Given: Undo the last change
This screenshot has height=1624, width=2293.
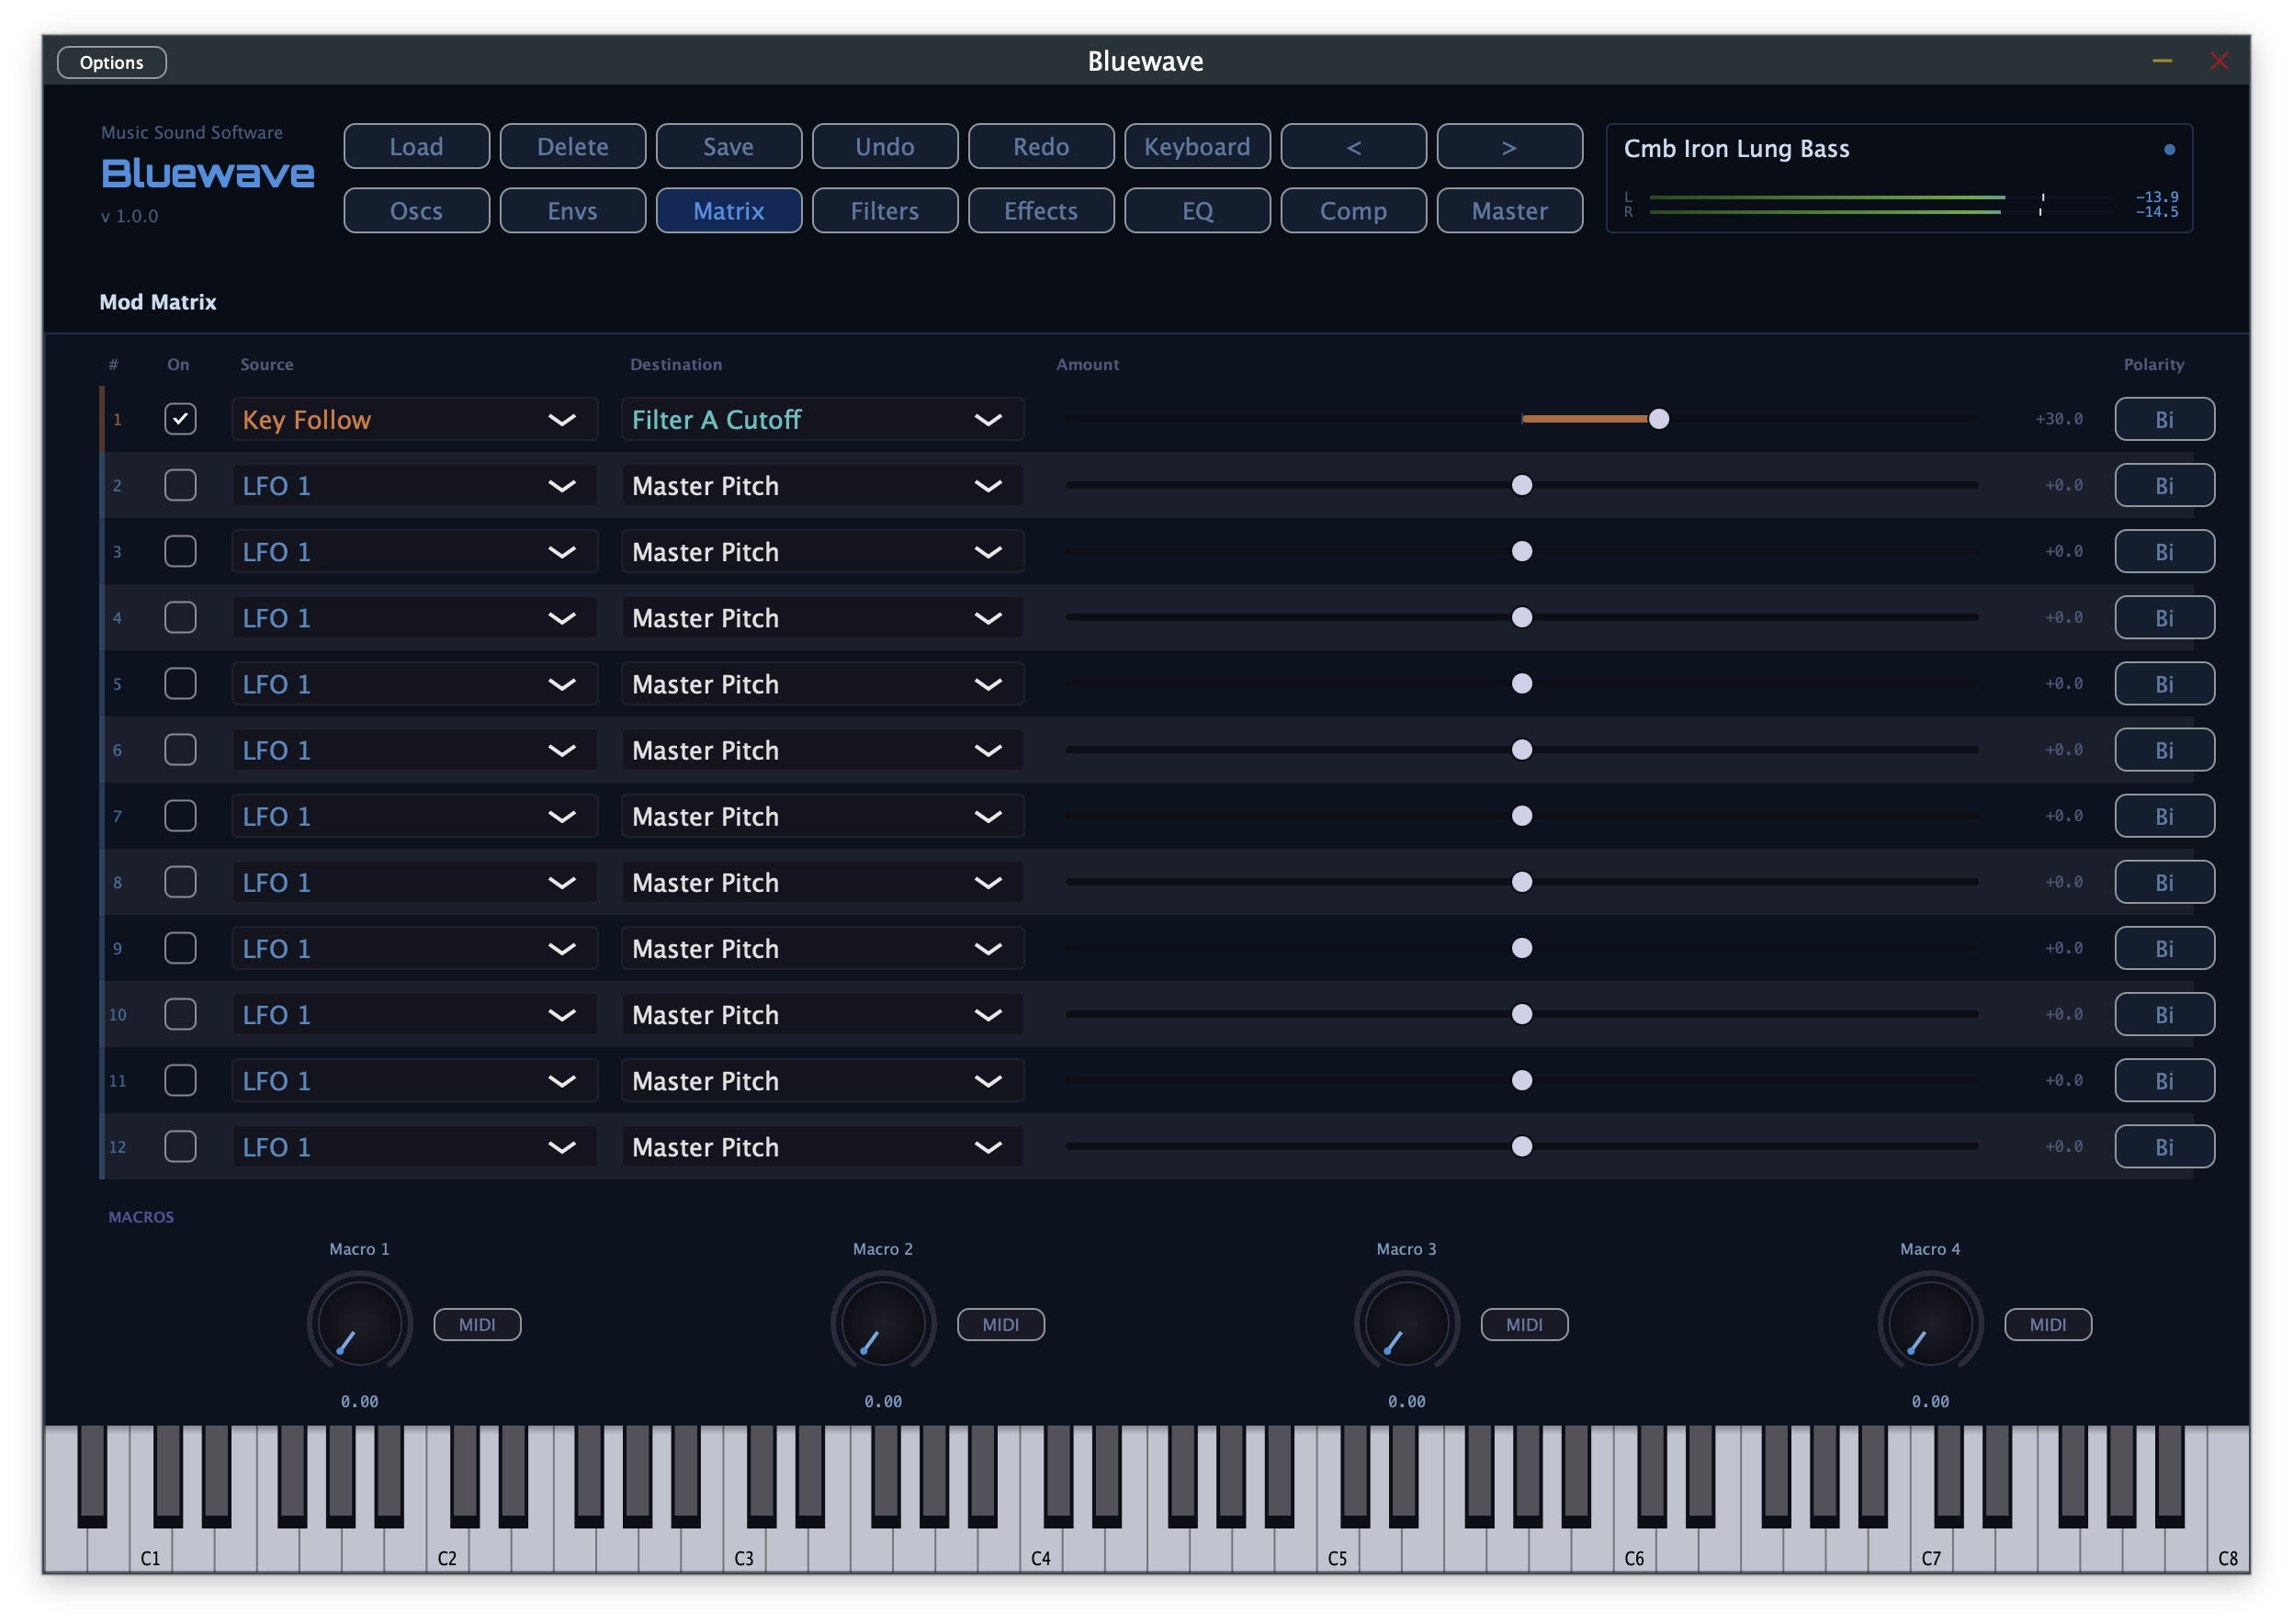Looking at the screenshot, I should click(884, 147).
